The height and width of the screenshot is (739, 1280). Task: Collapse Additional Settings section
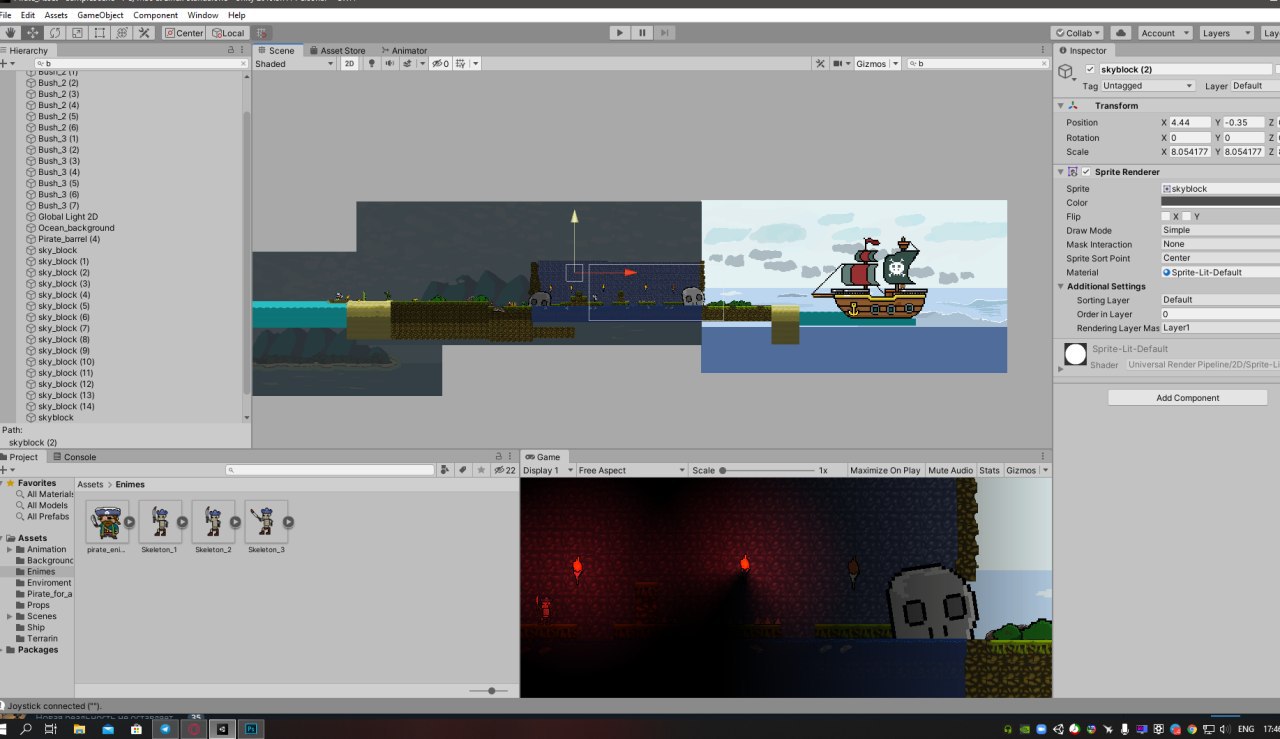tap(1061, 286)
